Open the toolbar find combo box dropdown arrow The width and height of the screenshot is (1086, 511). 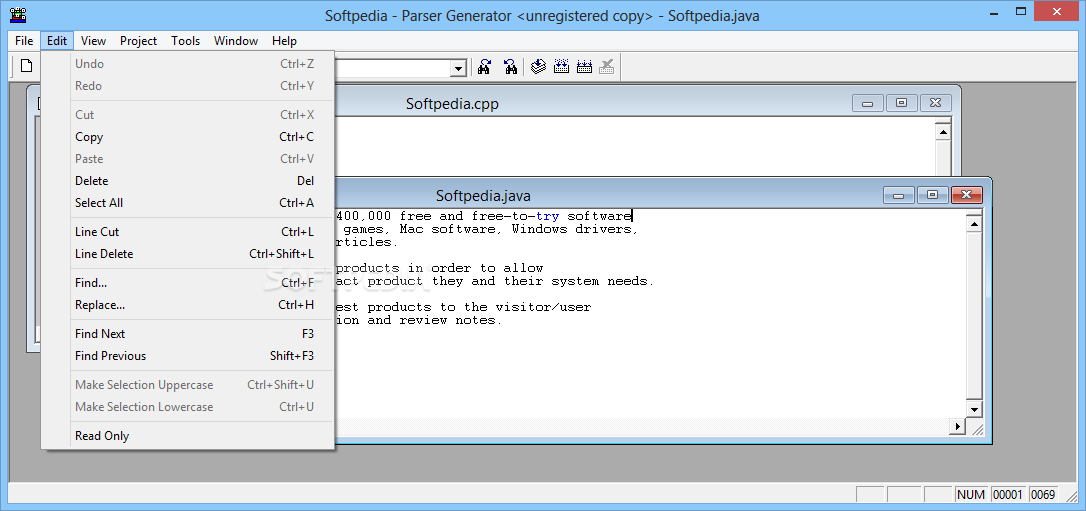point(458,68)
